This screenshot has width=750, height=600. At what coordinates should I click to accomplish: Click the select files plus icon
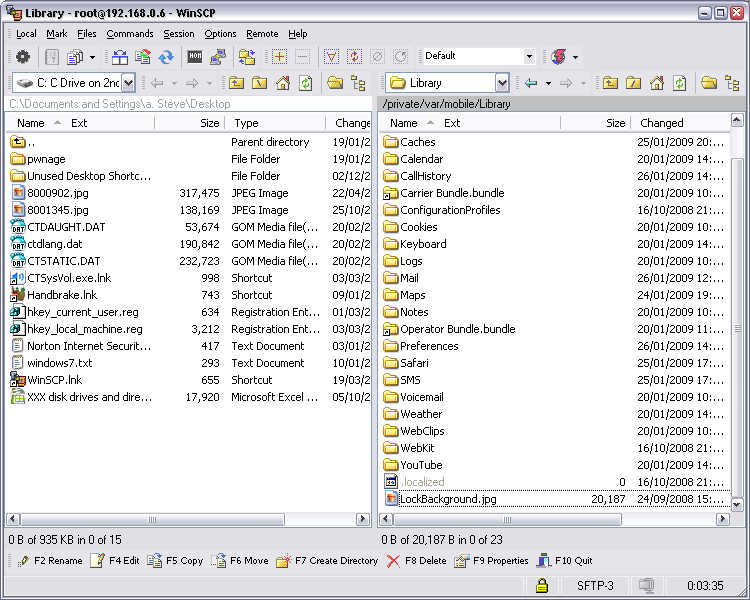click(x=279, y=57)
